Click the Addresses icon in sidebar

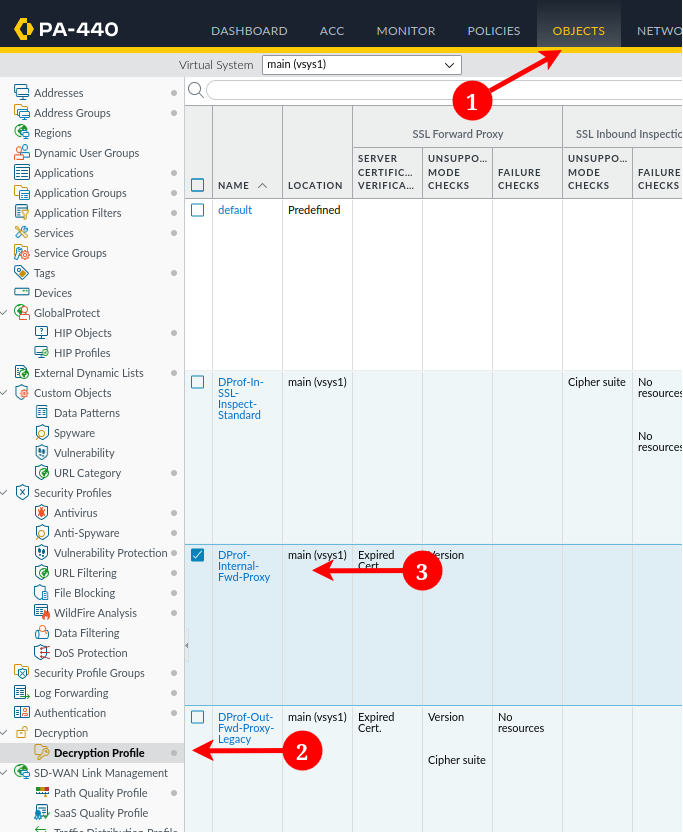tap(22, 93)
